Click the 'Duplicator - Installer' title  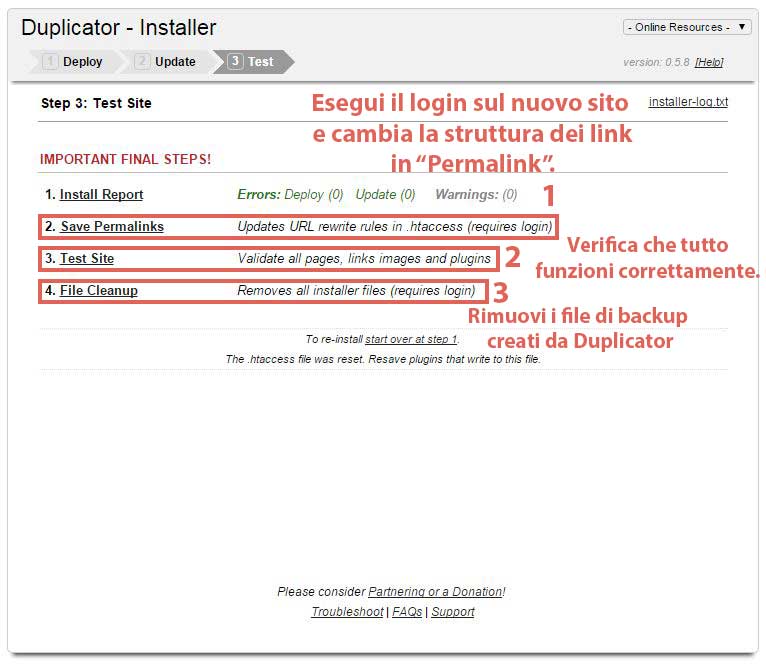(x=119, y=27)
